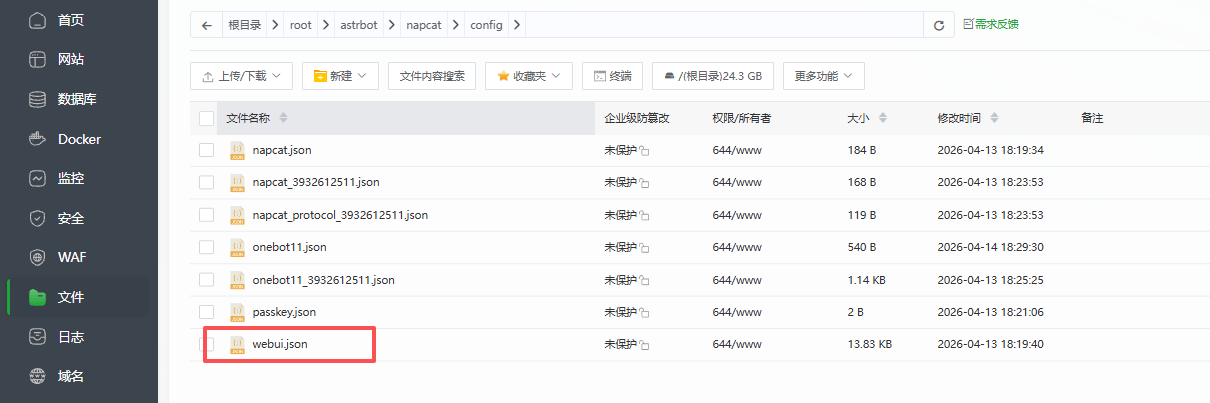
Task: Click the lock icon in webui.json row
Action: (x=645, y=345)
